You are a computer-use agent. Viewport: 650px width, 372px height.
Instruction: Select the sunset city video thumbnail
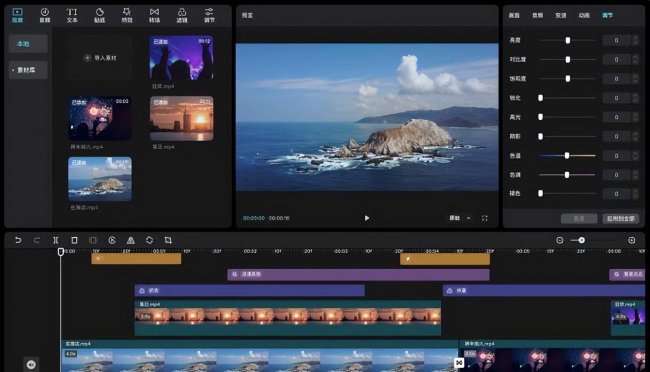[182, 118]
